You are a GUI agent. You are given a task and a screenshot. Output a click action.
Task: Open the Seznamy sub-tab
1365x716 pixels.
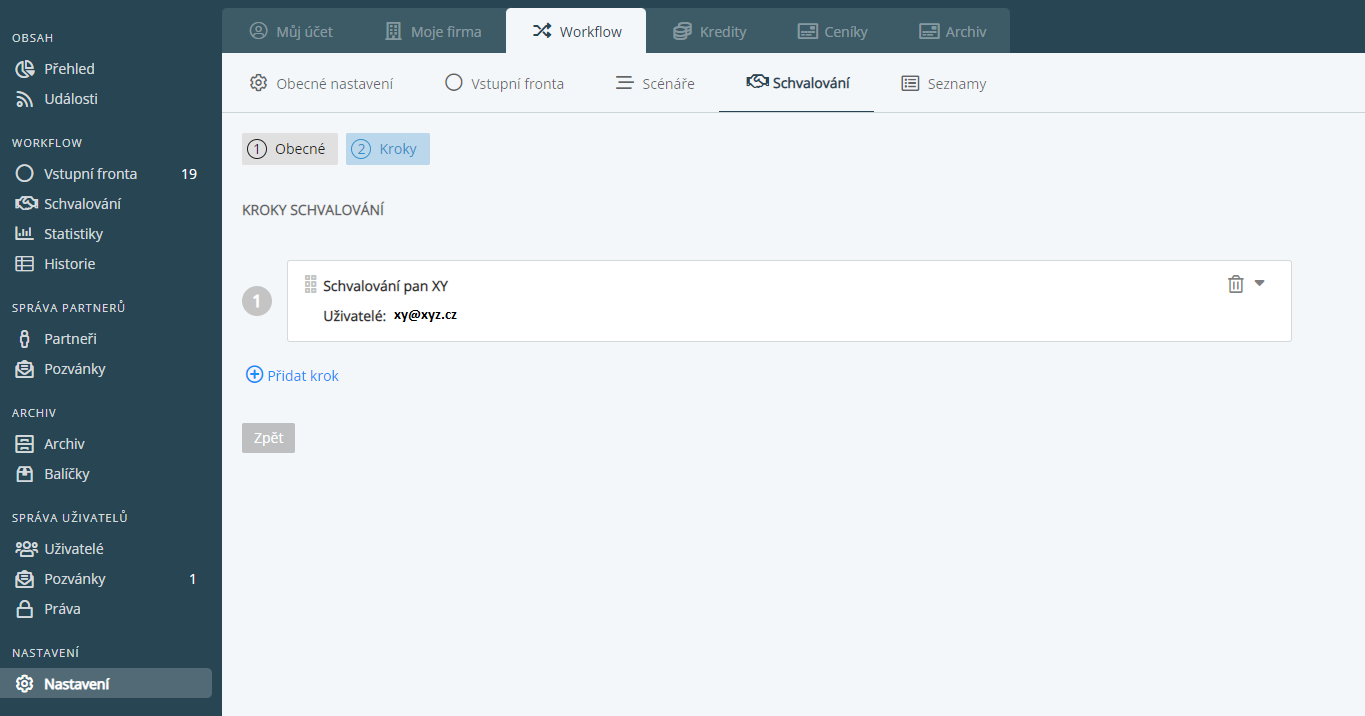pyautogui.click(x=944, y=83)
